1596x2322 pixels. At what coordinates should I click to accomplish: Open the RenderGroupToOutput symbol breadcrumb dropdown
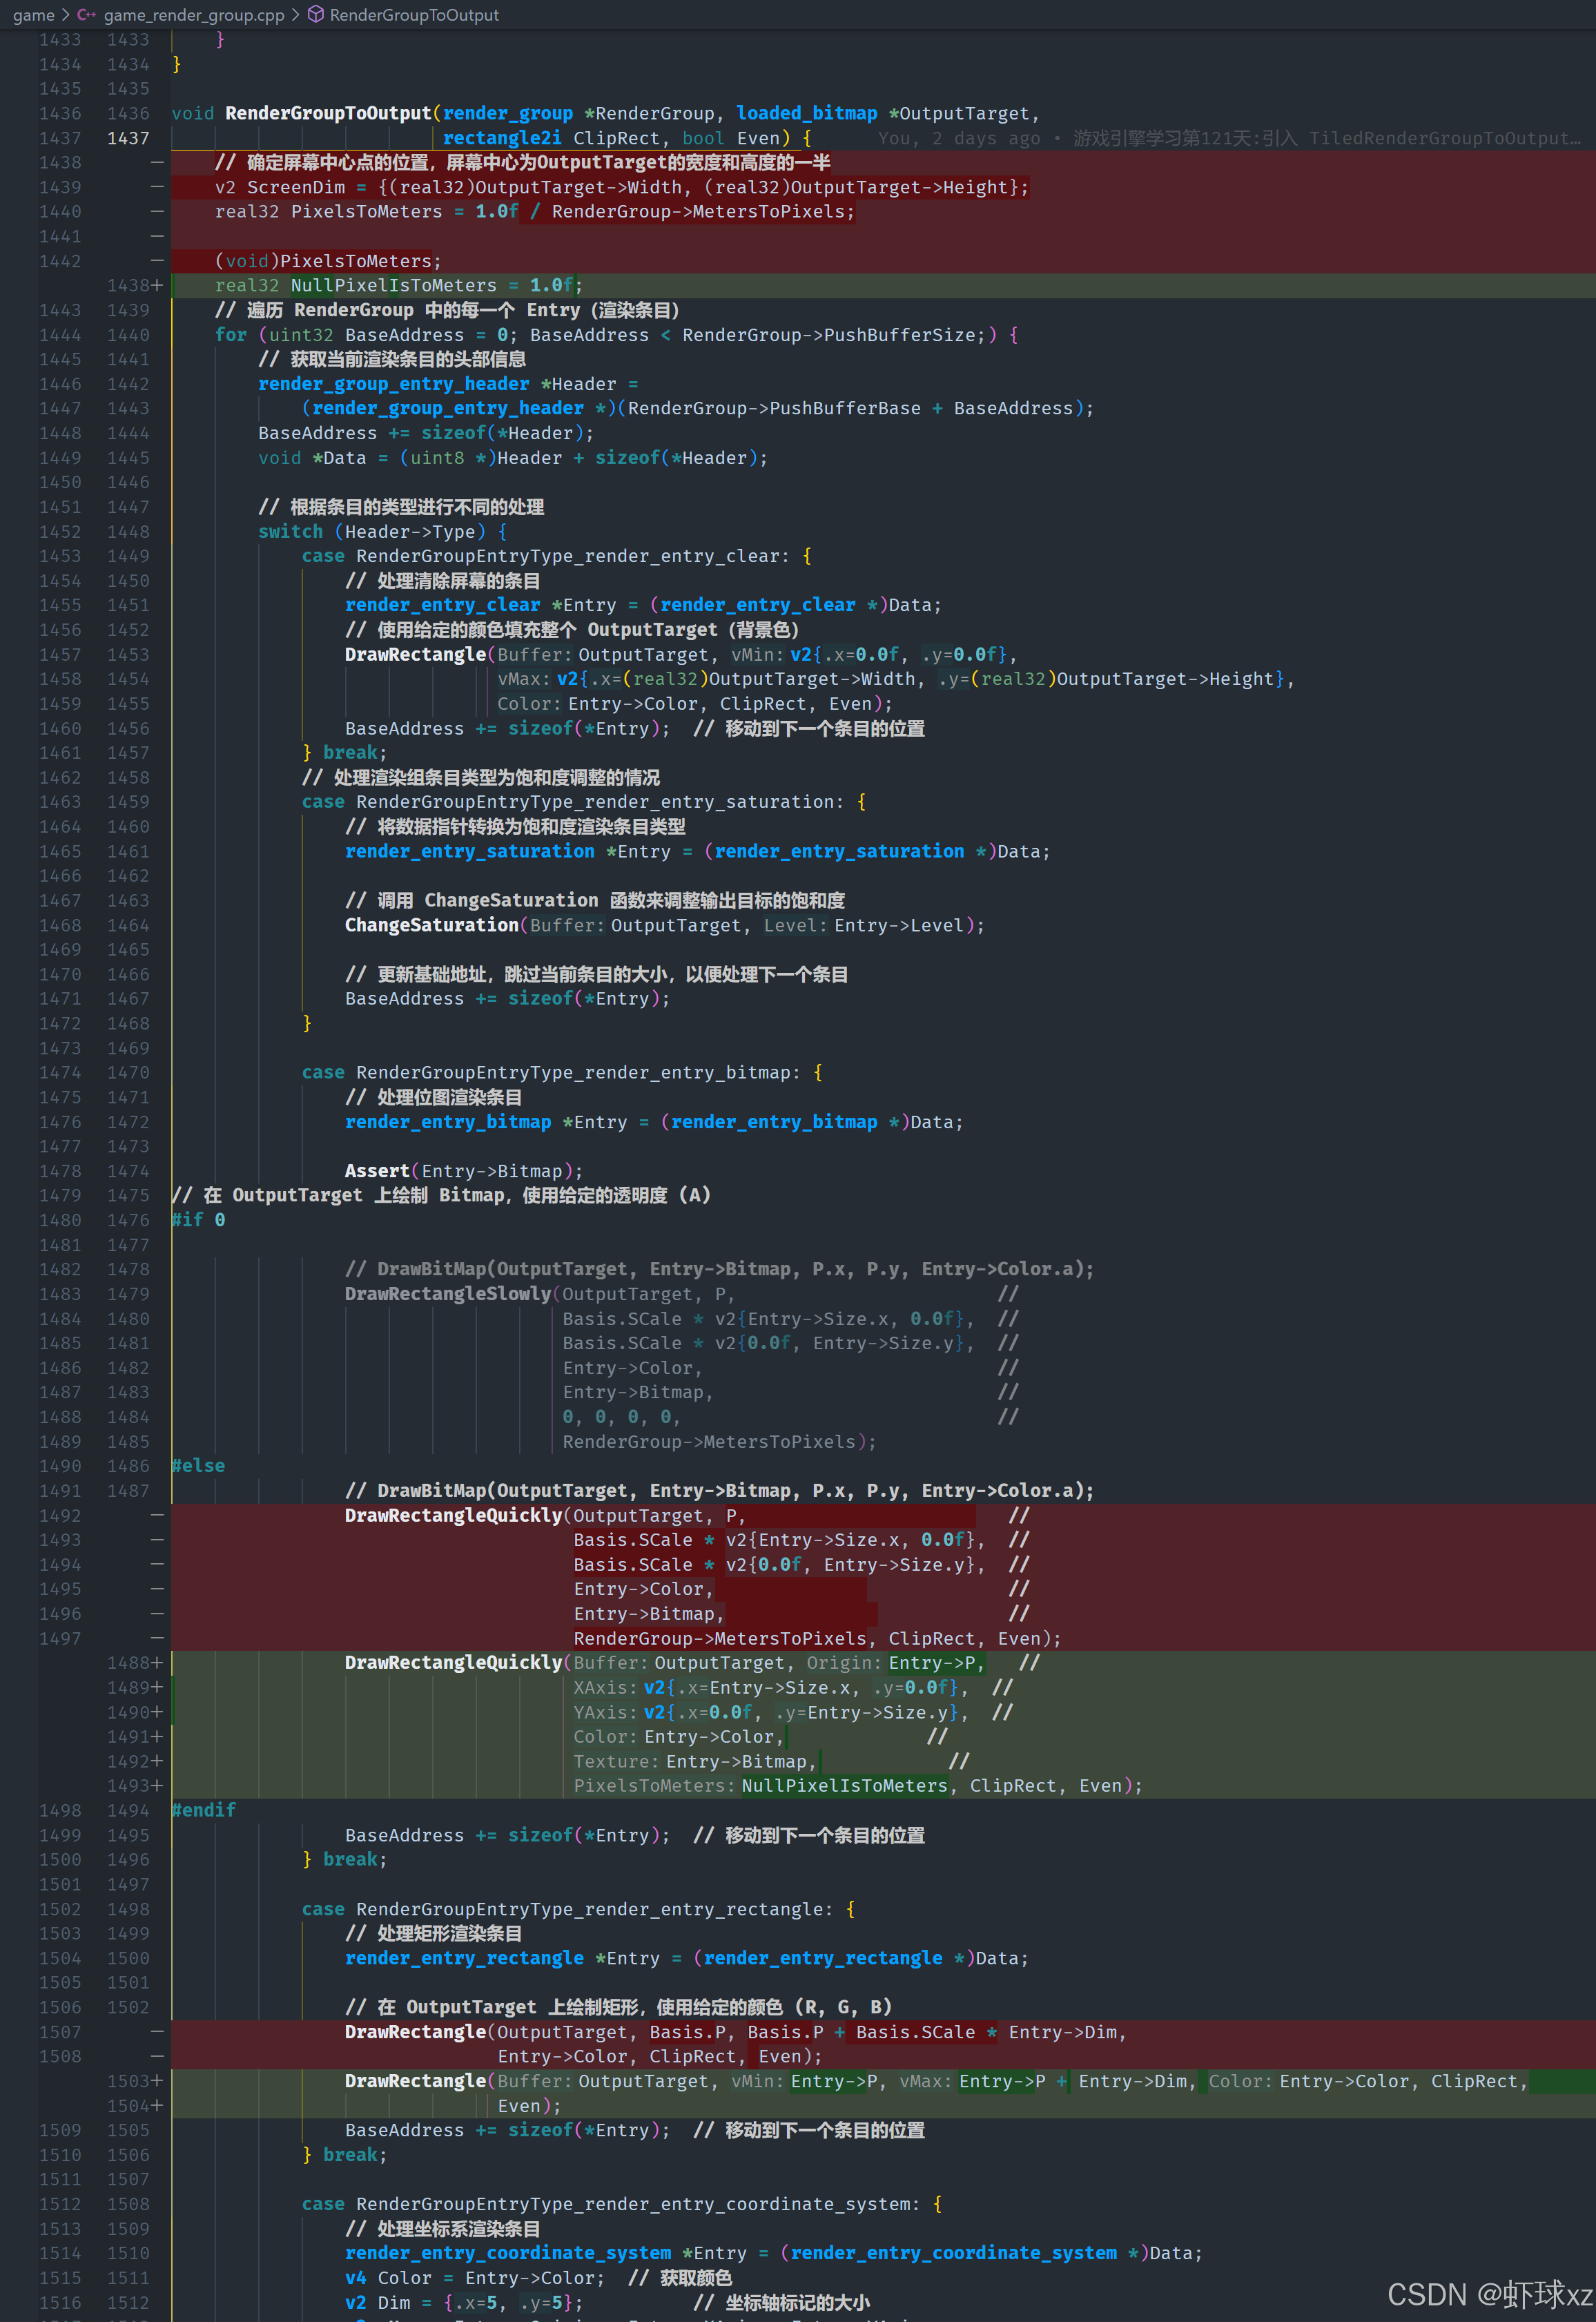tap(414, 15)
